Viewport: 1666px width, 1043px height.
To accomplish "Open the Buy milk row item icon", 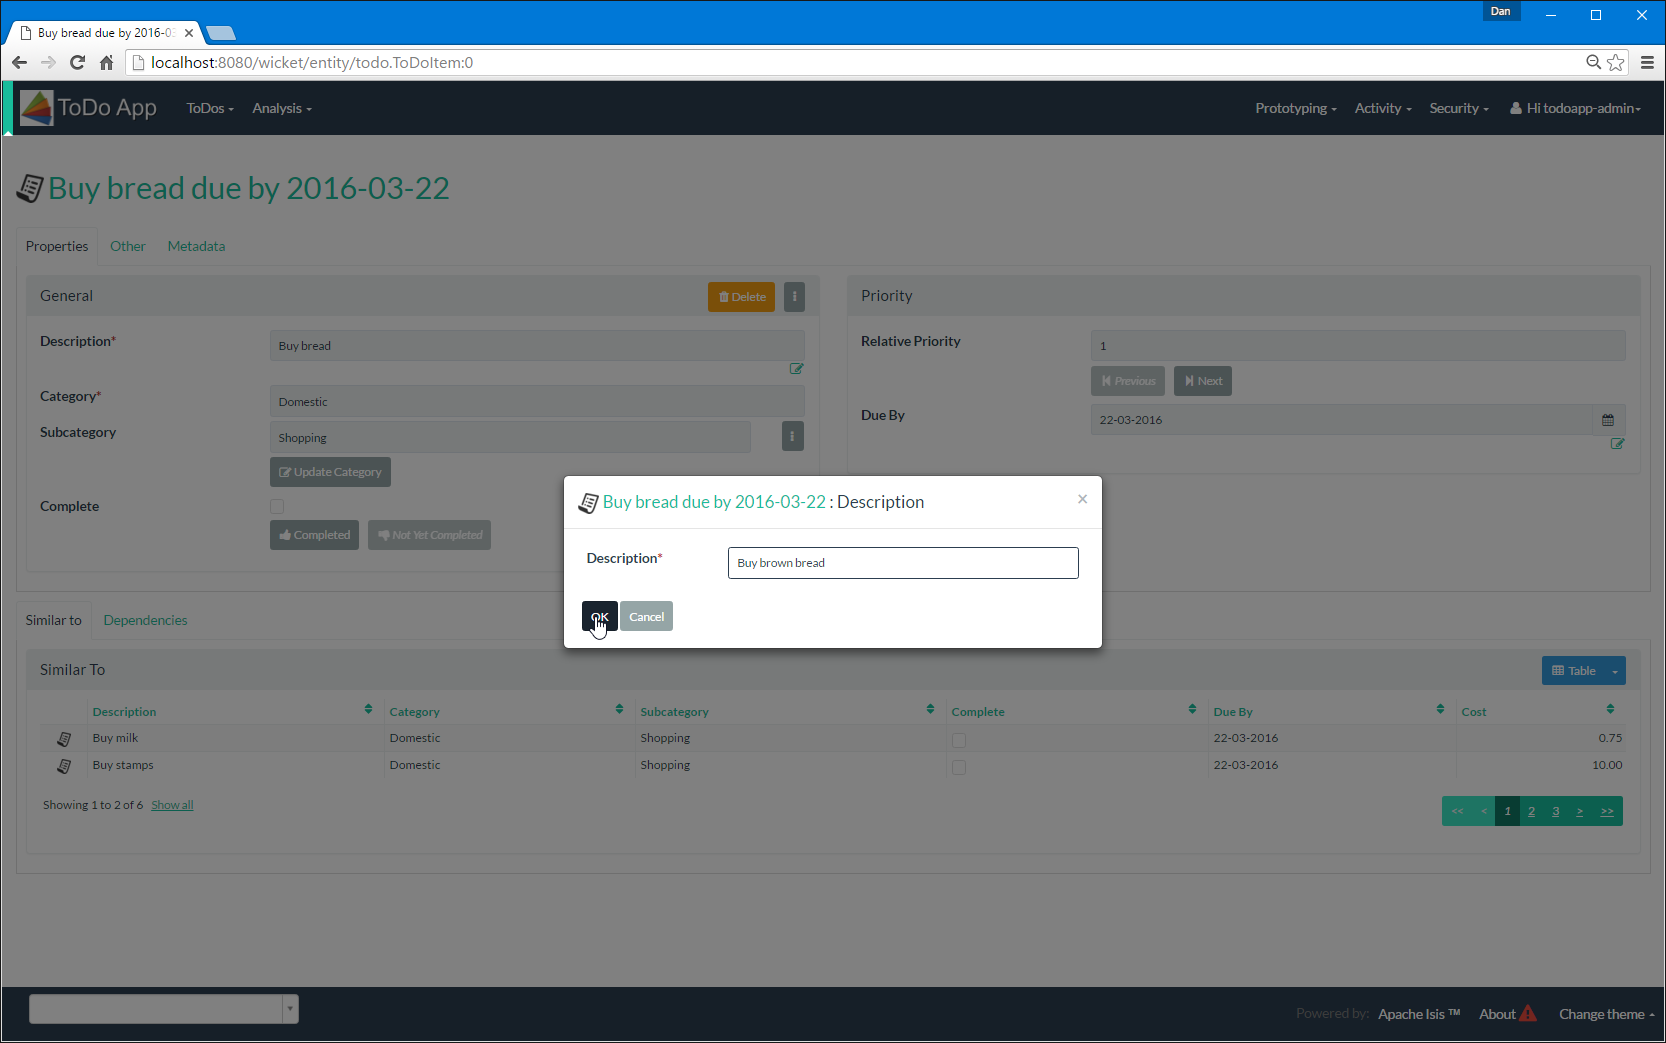I will tap(64, 739).
